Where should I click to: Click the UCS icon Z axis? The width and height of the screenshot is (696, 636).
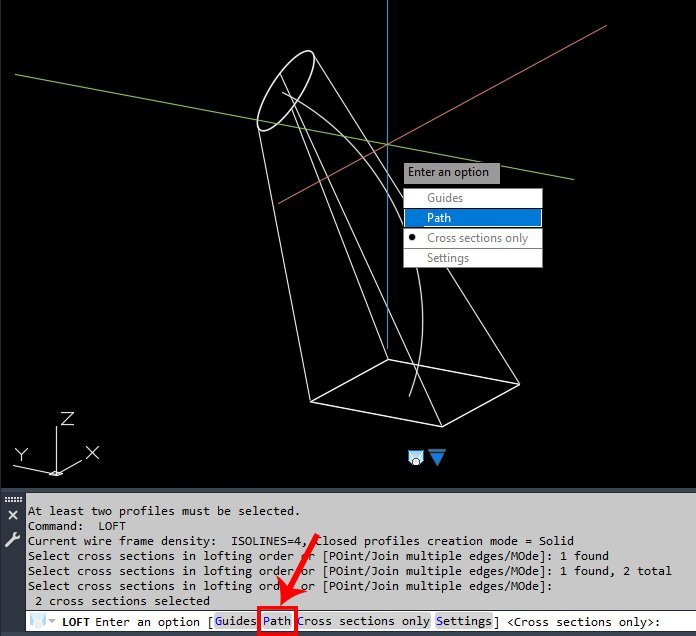point(67,419)
